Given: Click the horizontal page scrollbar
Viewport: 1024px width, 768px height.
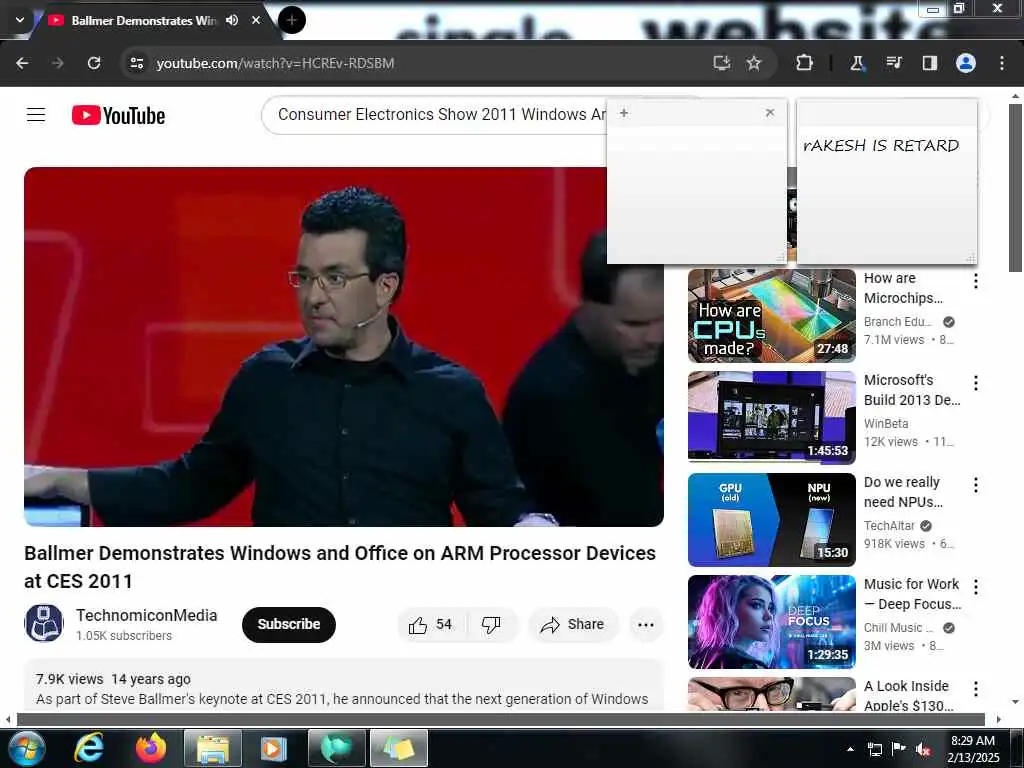Looking at the screenshot, I should [501, 719].
